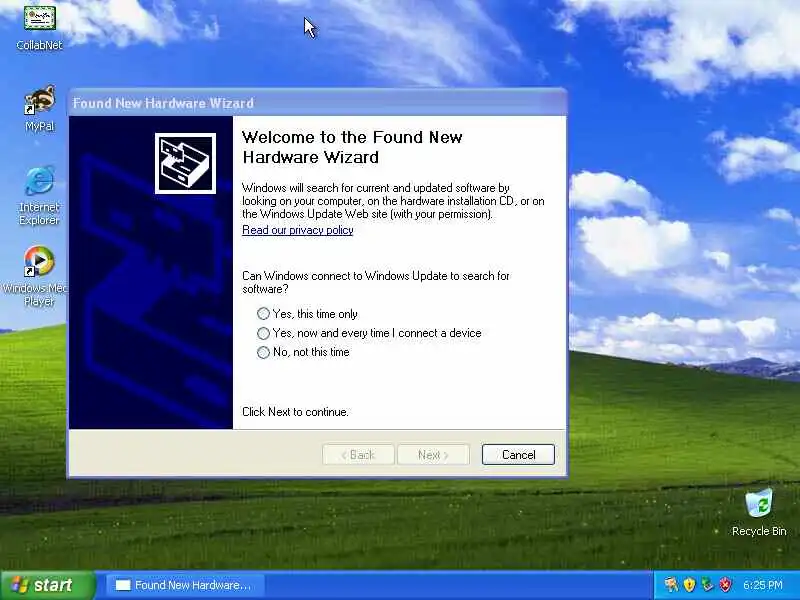This screenshot has width=800, height=600.
Task: Click the taskbar clock showing 6:25 PM
Action: (x=763, y=585)
